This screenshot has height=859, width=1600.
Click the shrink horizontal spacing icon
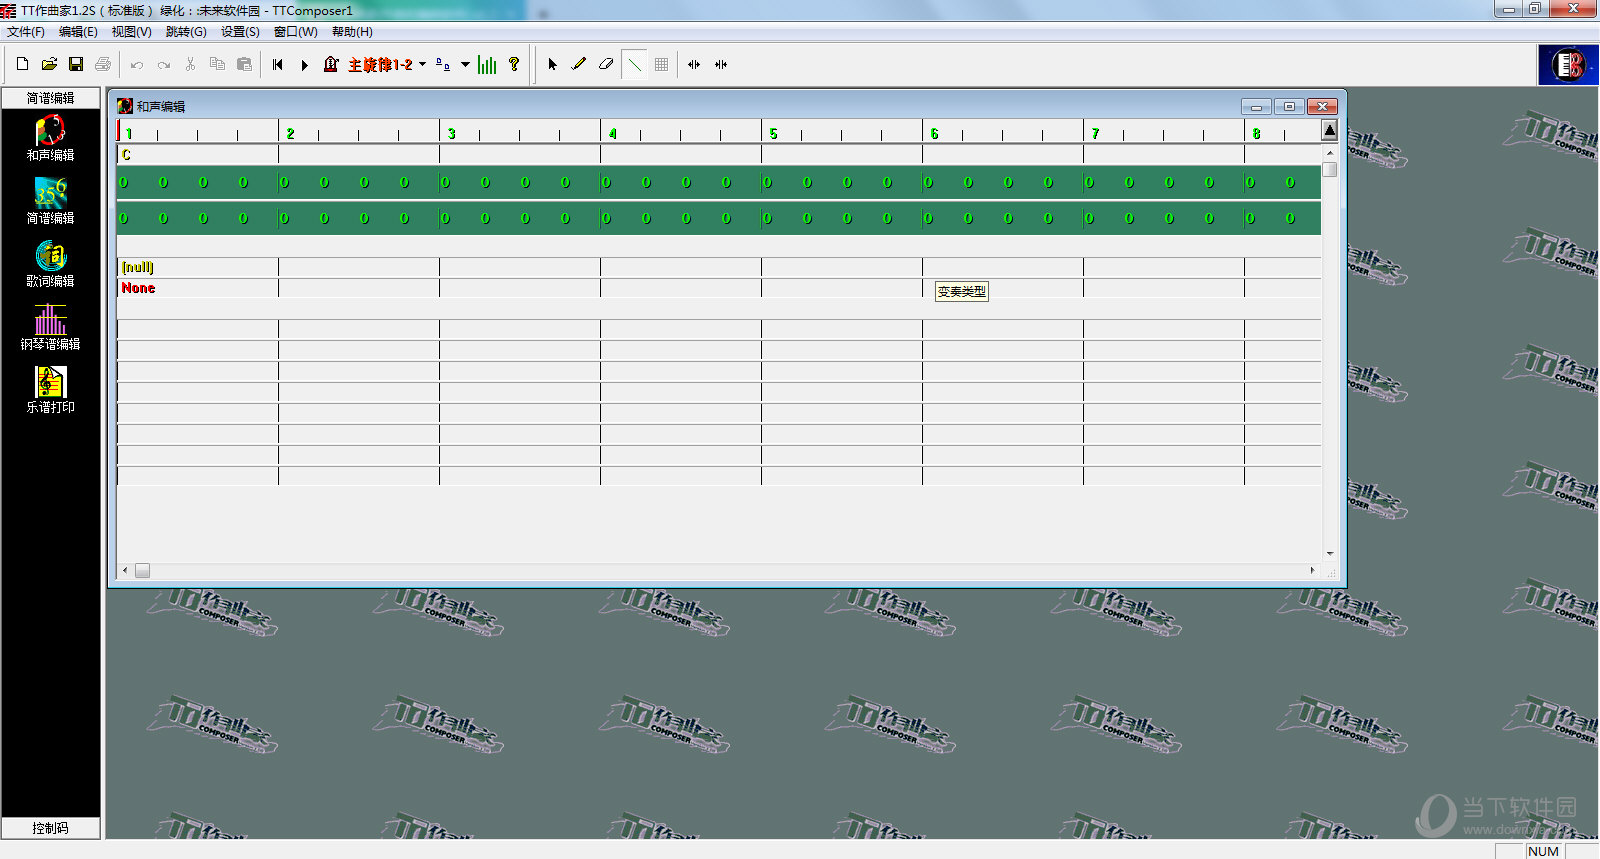[x=721, y=64]
